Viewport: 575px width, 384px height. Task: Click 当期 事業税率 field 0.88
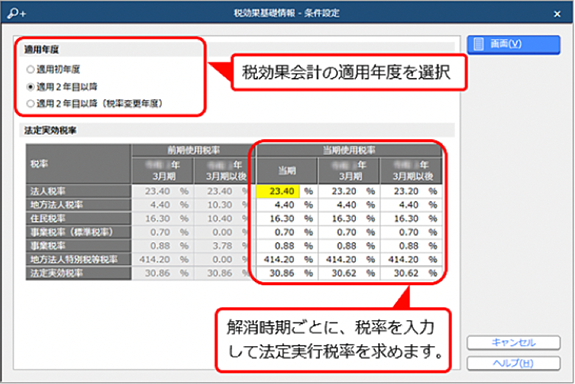(x=278, y=246)
